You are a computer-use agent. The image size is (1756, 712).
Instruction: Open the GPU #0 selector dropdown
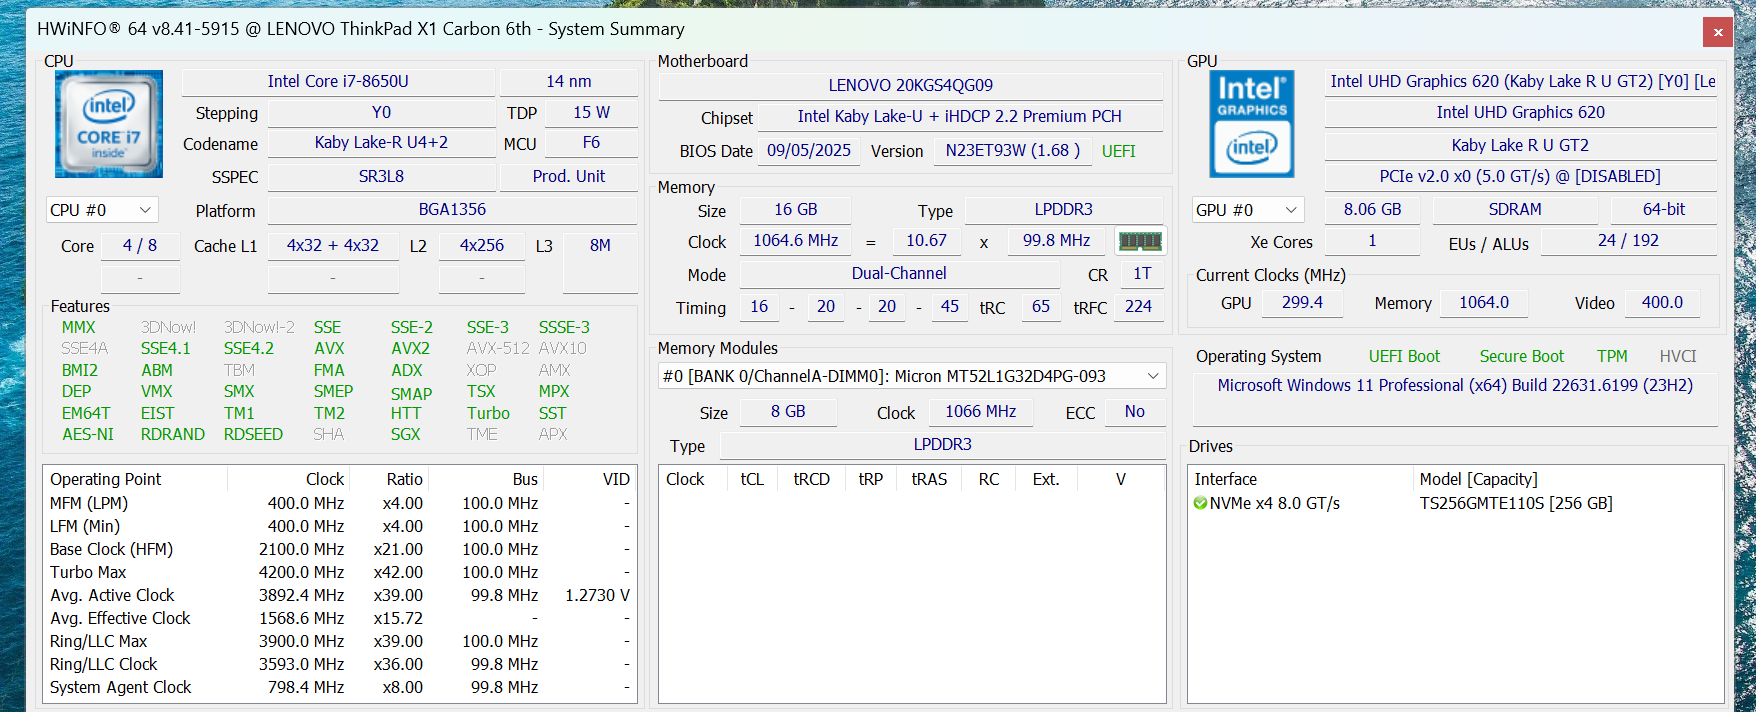pyautogui.click(x=1248, y=210)
